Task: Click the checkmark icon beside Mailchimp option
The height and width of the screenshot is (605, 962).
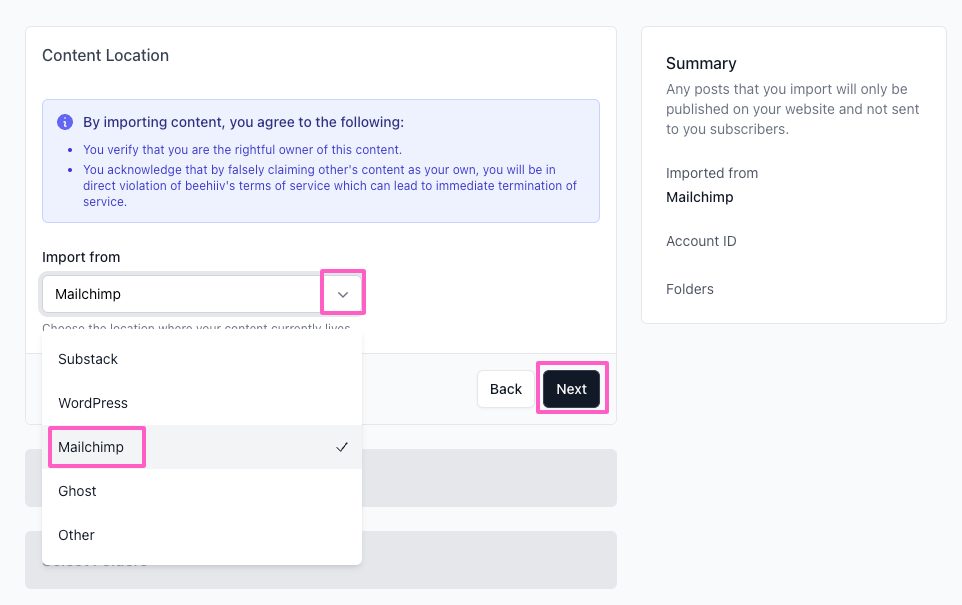Action: (342, 447)
